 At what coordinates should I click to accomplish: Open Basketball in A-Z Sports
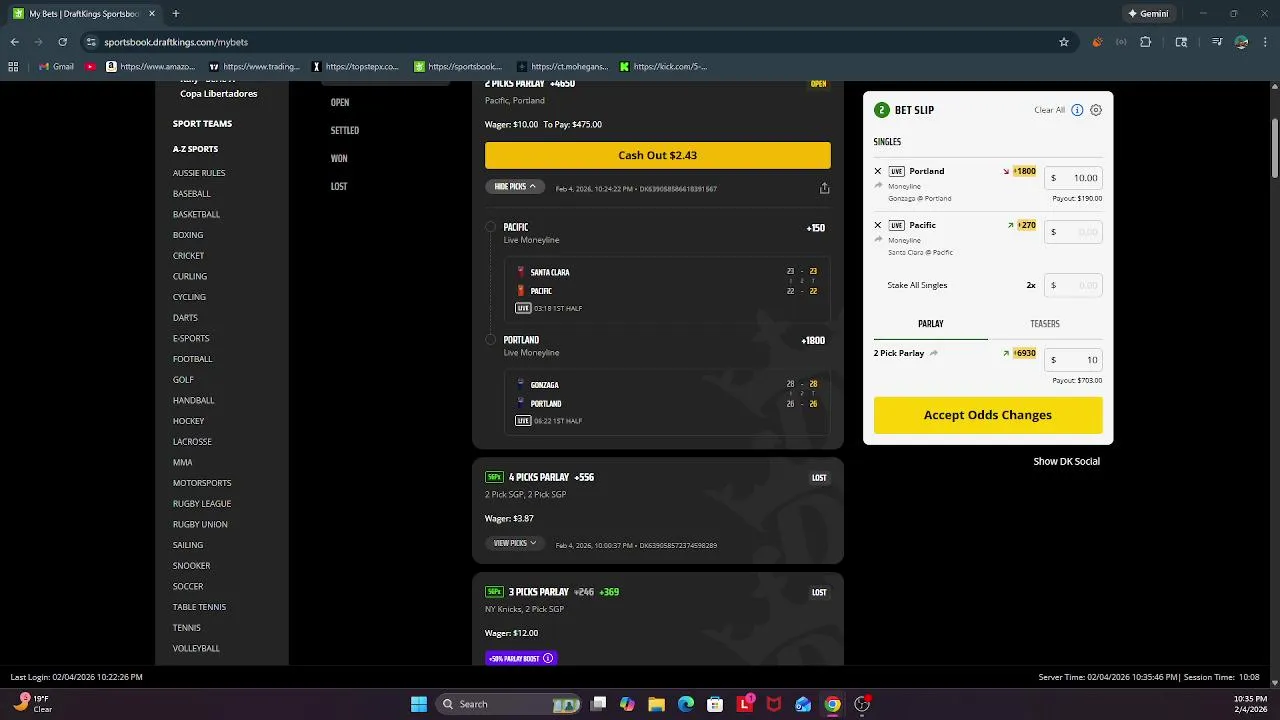pyautogui.click(x=196, y=214)
